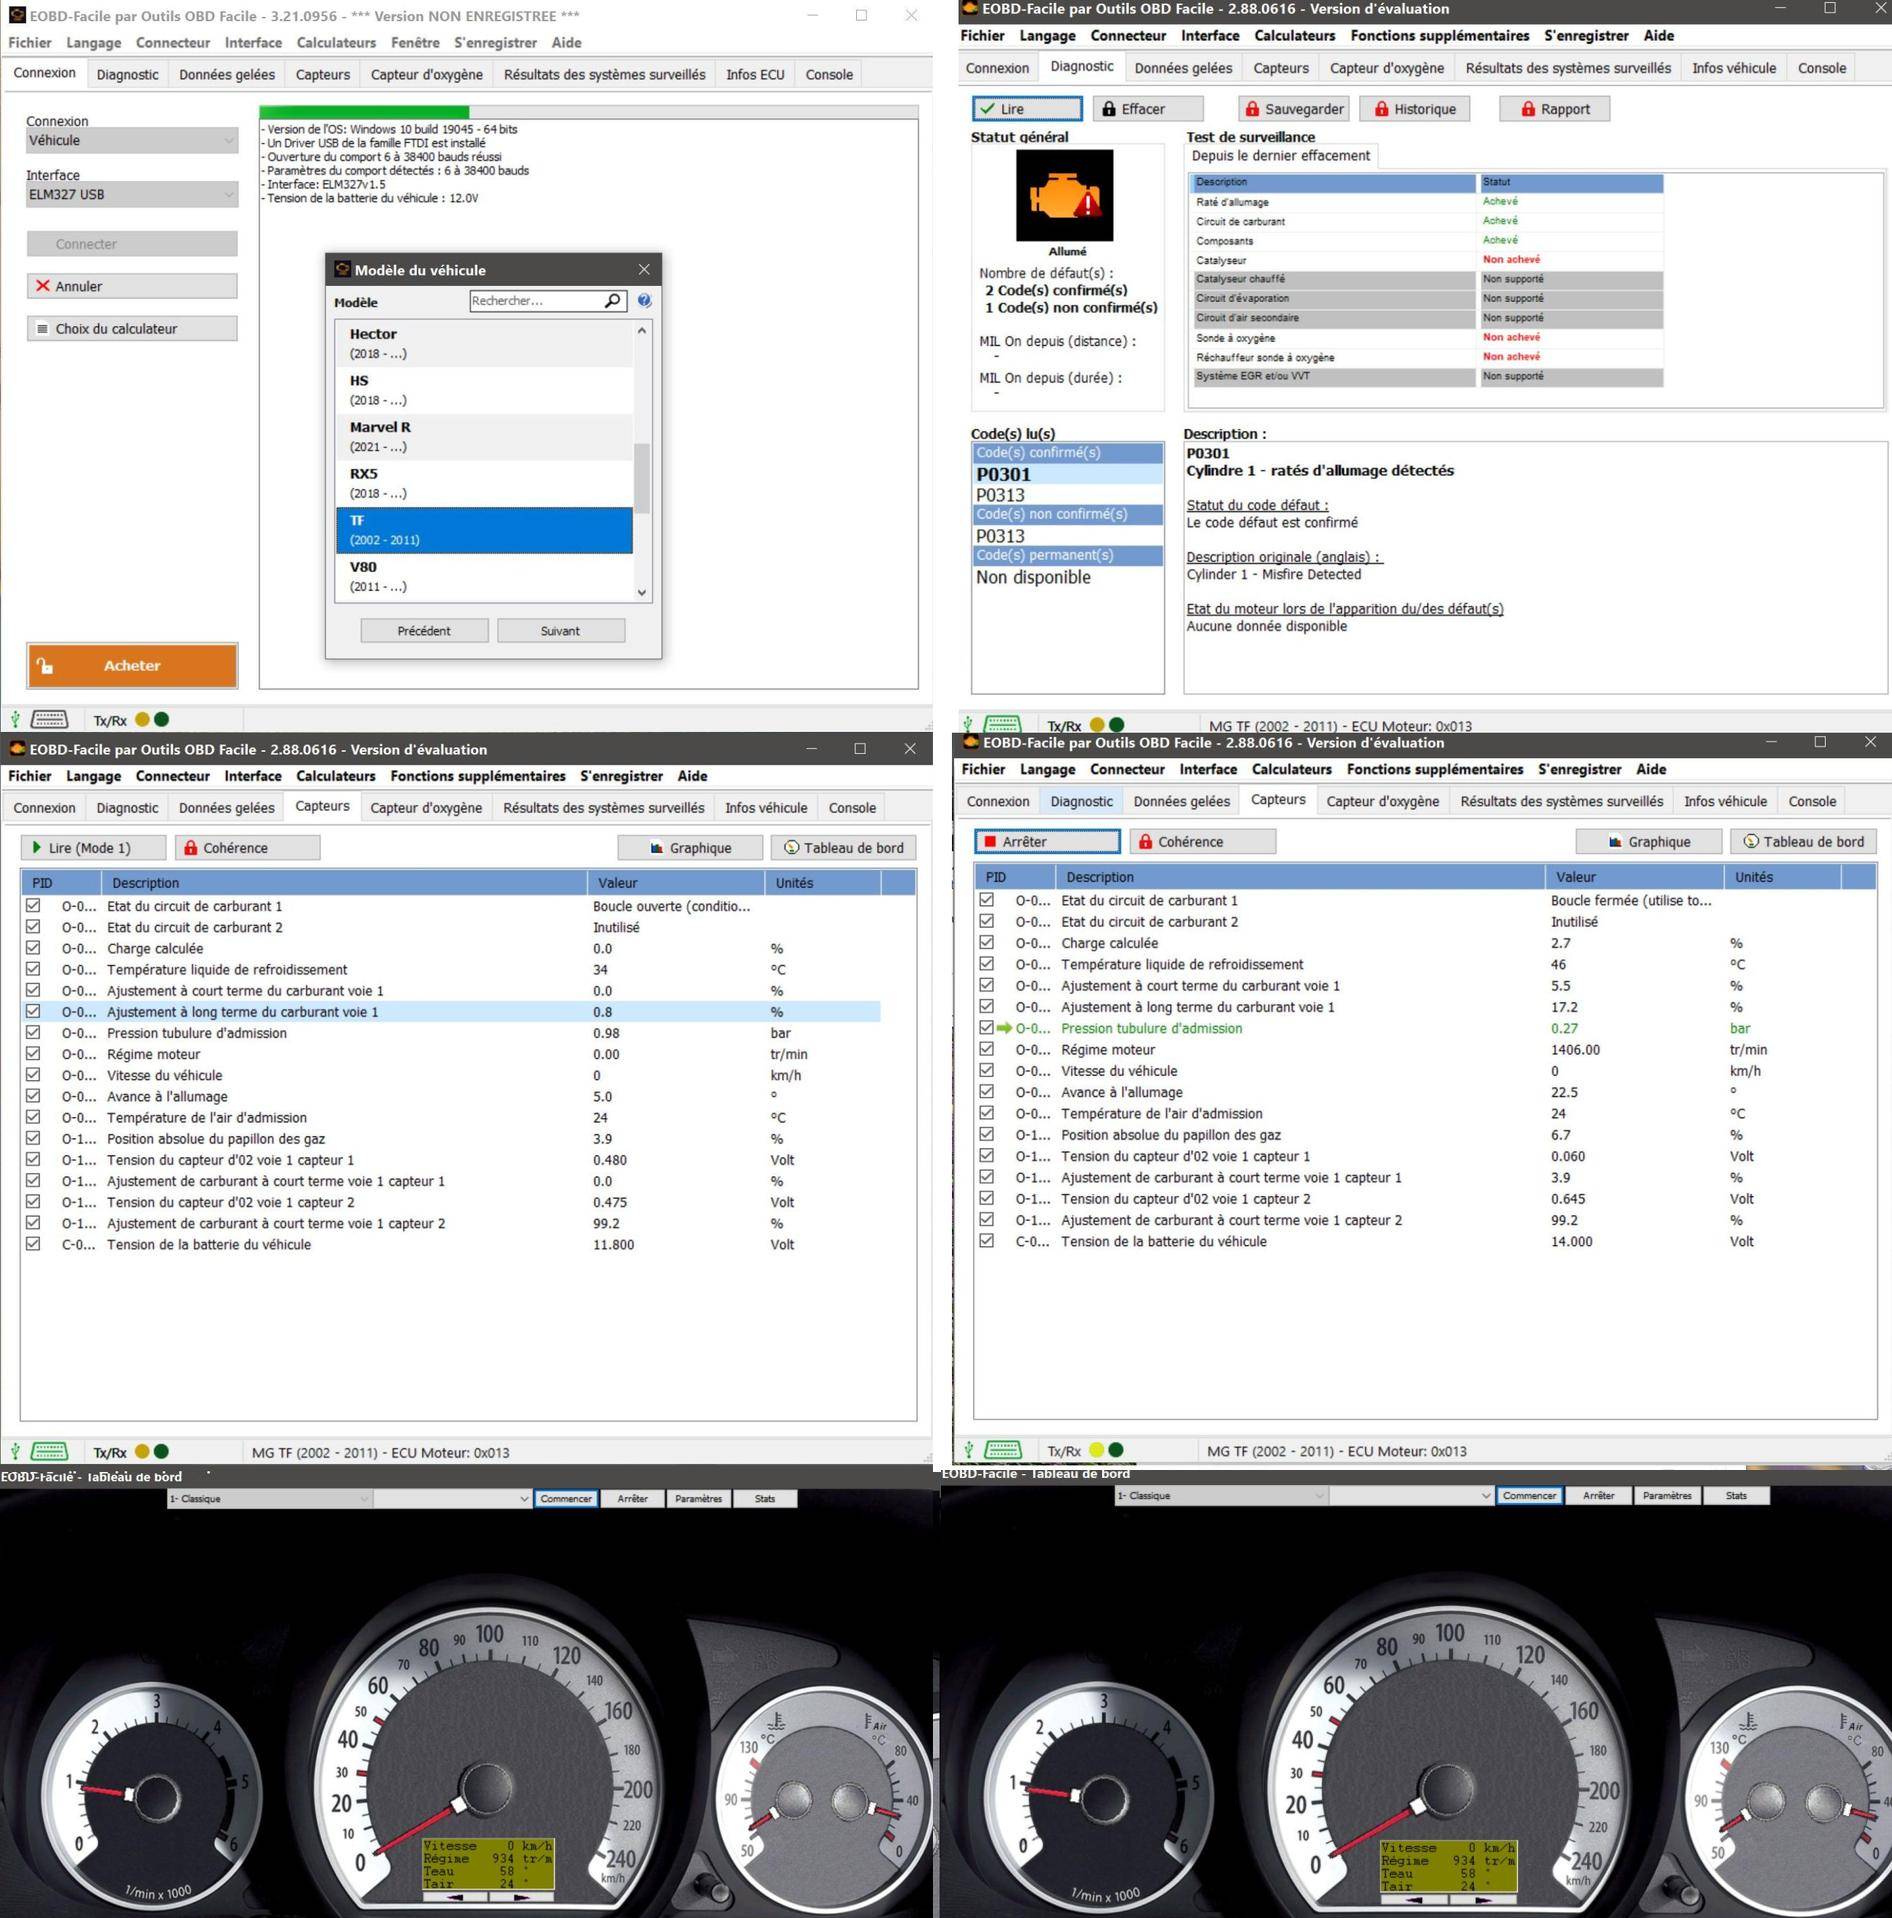
Task: Toggle checkbox for battery voltage reading 11.800
Action: (33, 1244)
